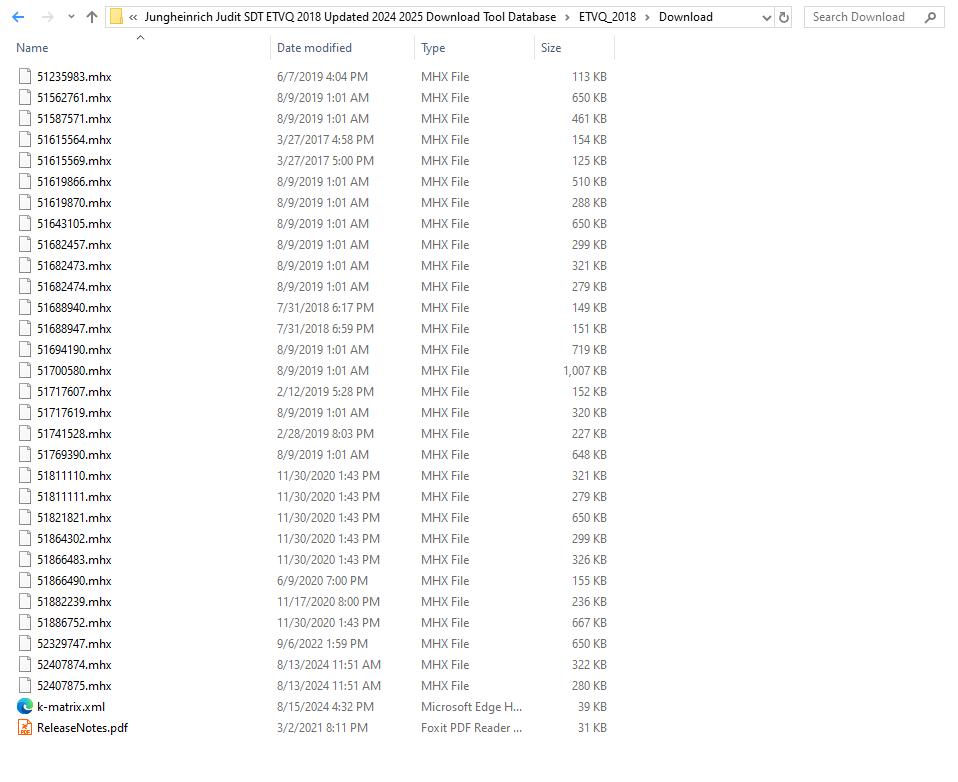Select the file icon of 52407875.mhx
The image size is (958, 782).
pyautogui.click(x=23, y=686)
